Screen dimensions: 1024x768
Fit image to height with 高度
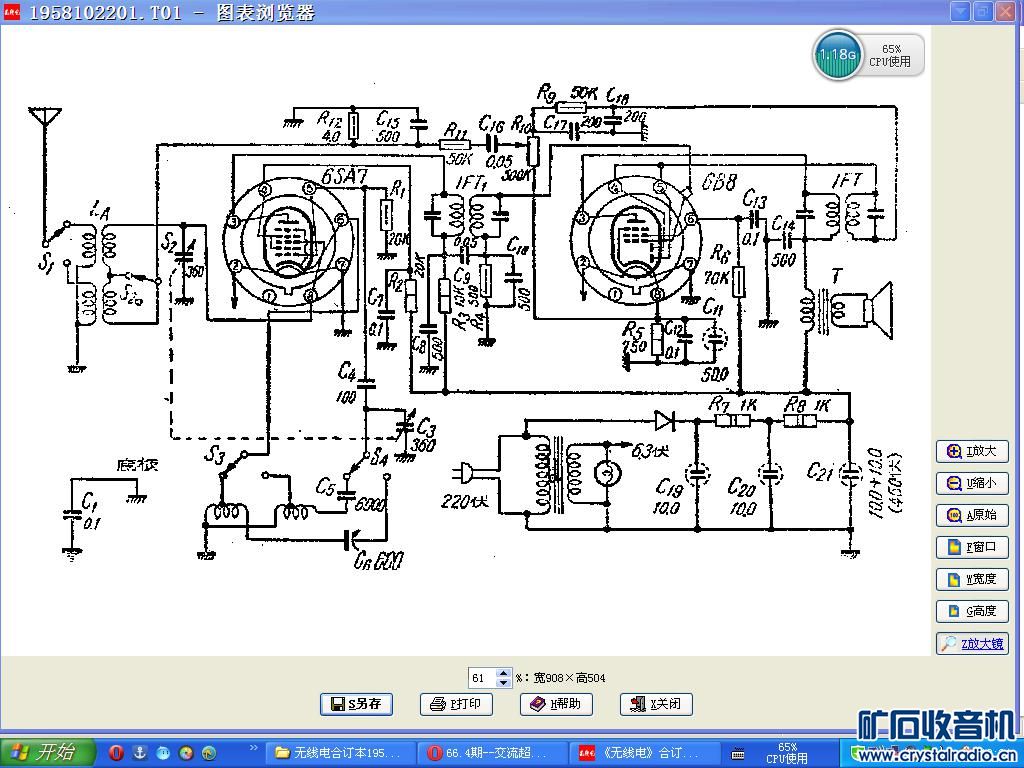(971, 612)
